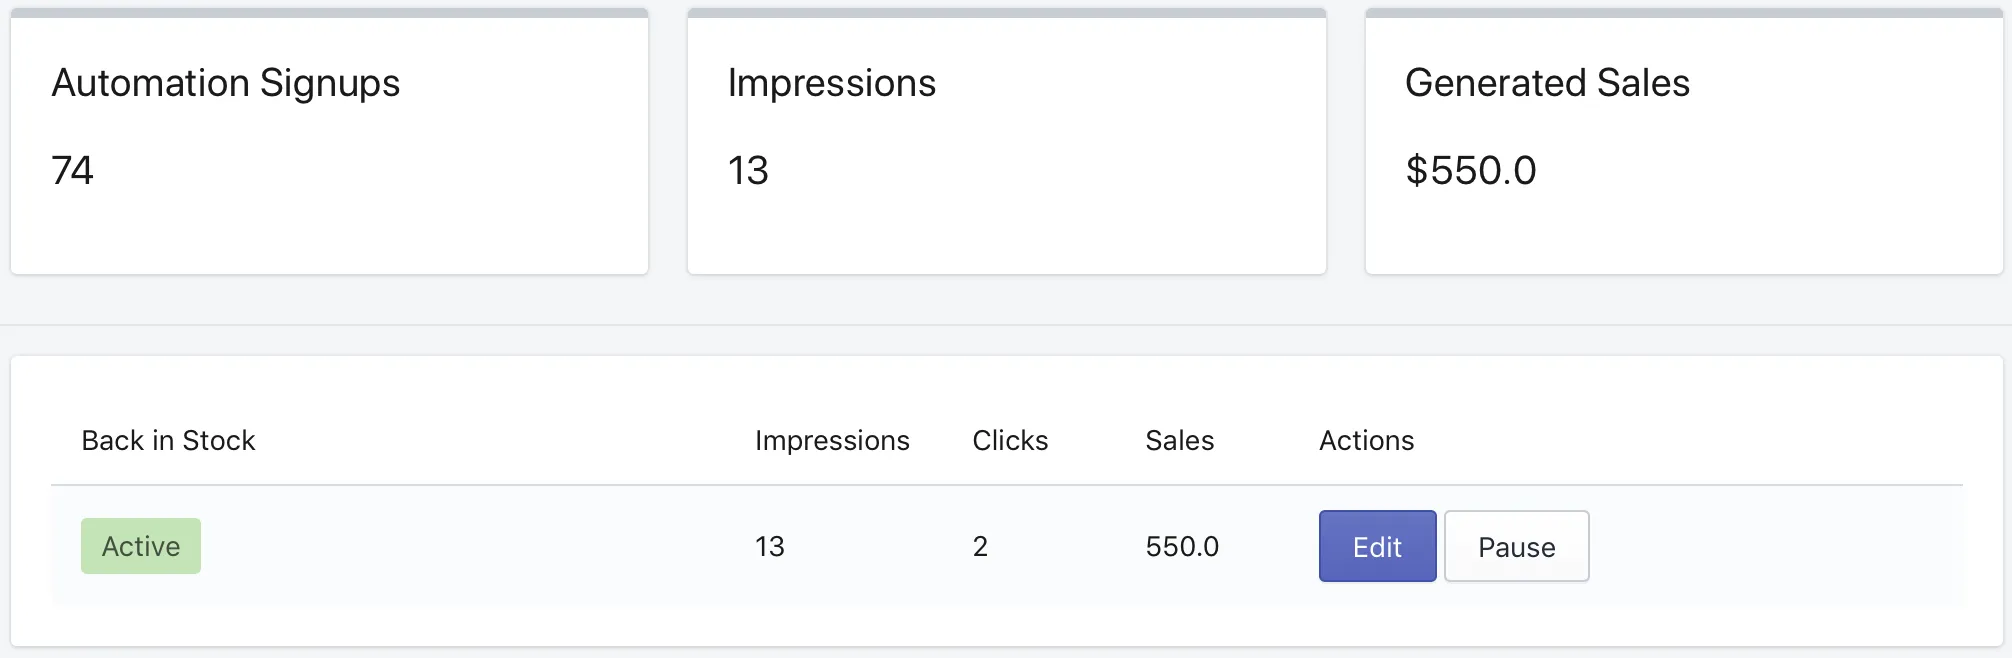Click the 550.0 sales value in row
Image resolution: width=2012 pixels, height=658 pixels.
pyautogui.click(x=1182, y=546)
